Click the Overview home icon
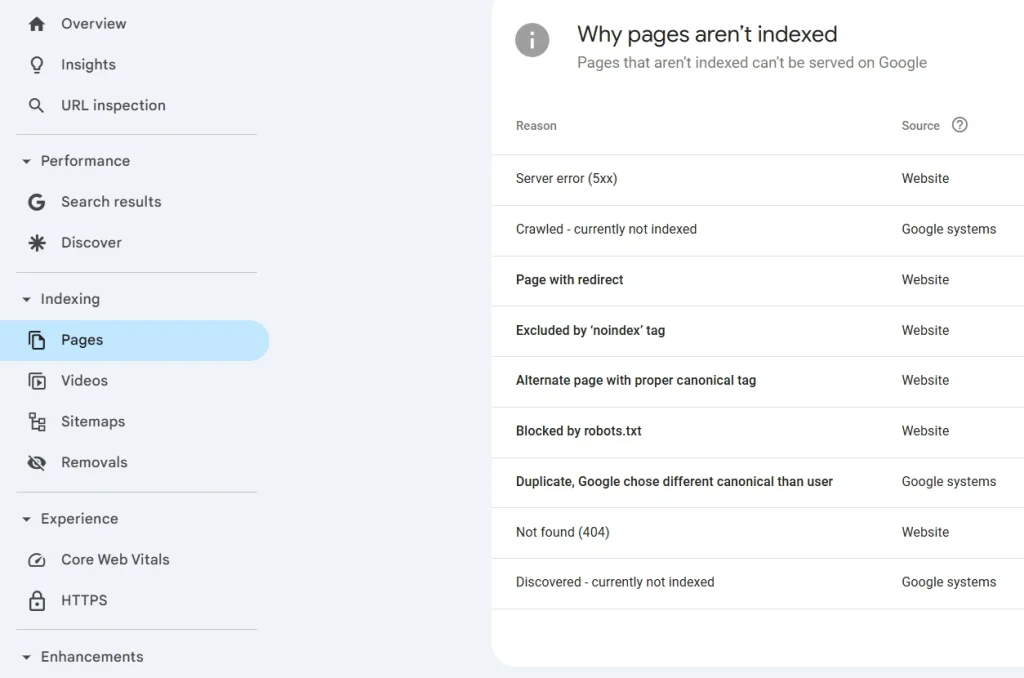 (37, 24)
